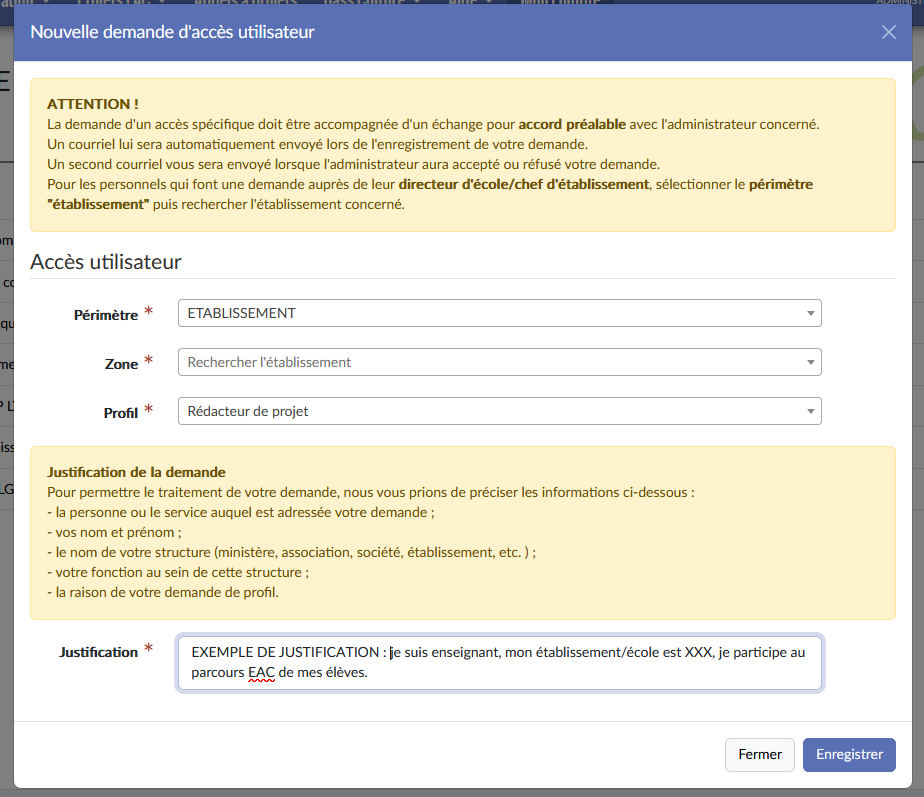This screenshot has height=797, width=924.
Task: Click the Zone field label
Action: tap(121, 364)
